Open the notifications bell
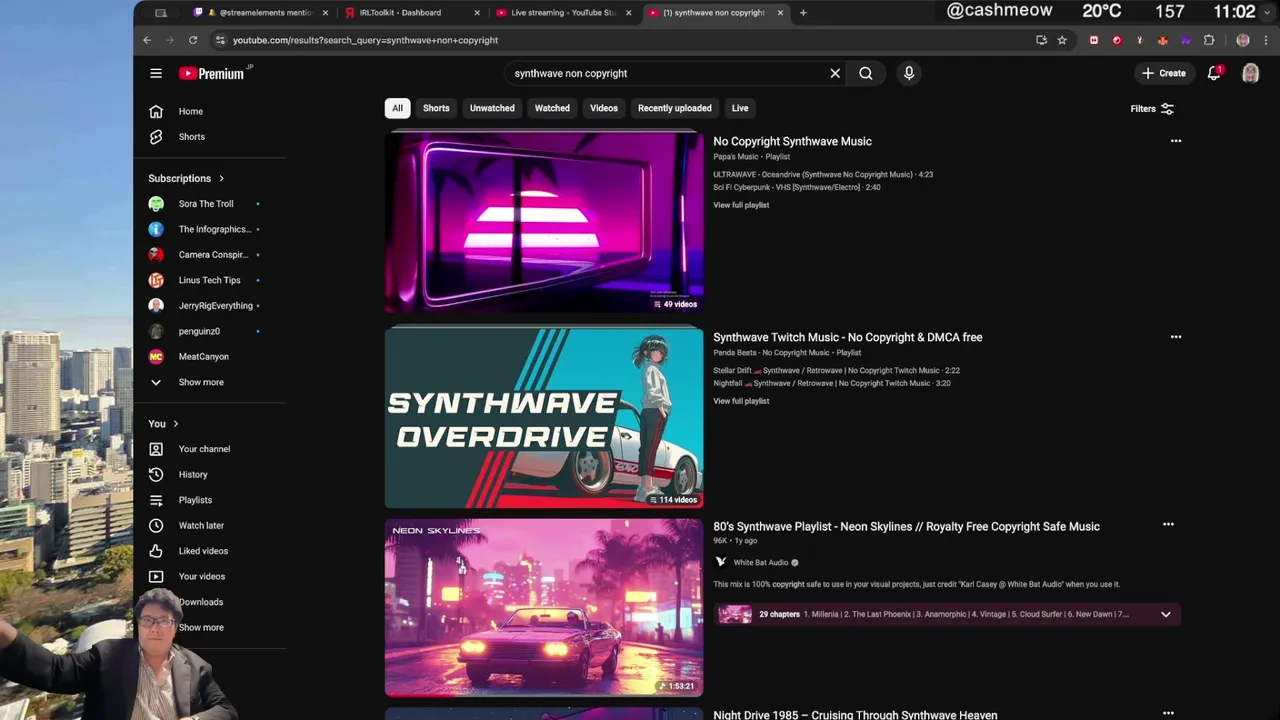Screen dimensions: 1280x720 coord(1214,73)
